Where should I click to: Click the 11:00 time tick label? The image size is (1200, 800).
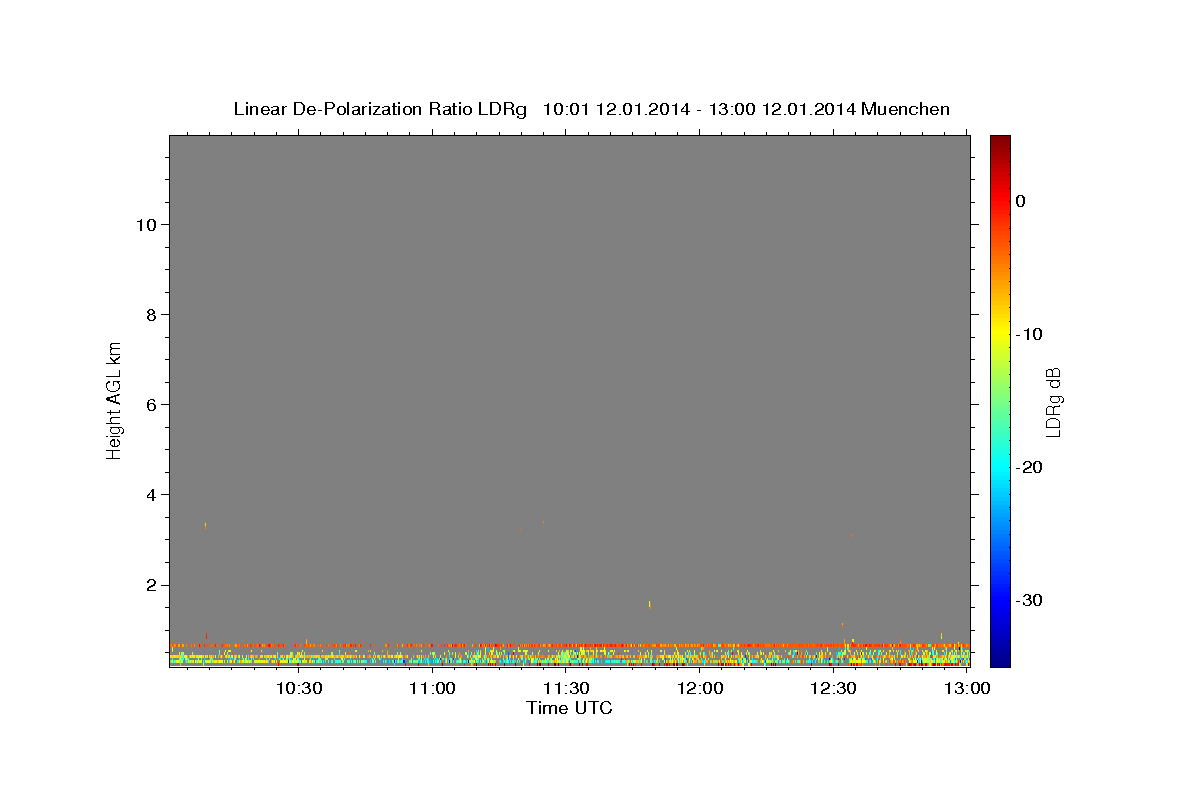click(432, 688)
